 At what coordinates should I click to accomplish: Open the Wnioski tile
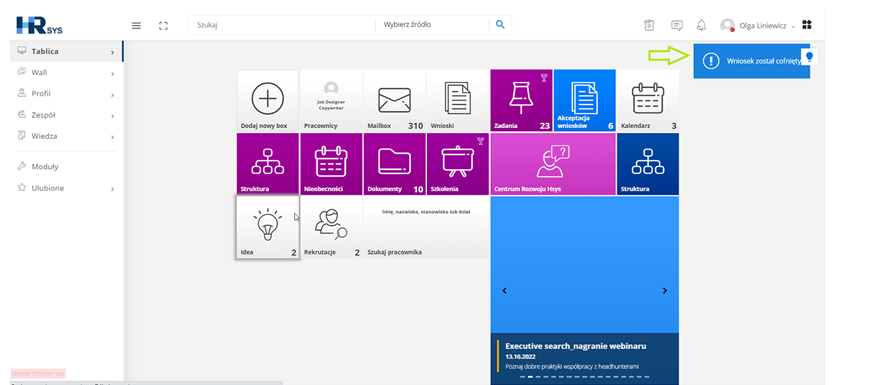458,100
